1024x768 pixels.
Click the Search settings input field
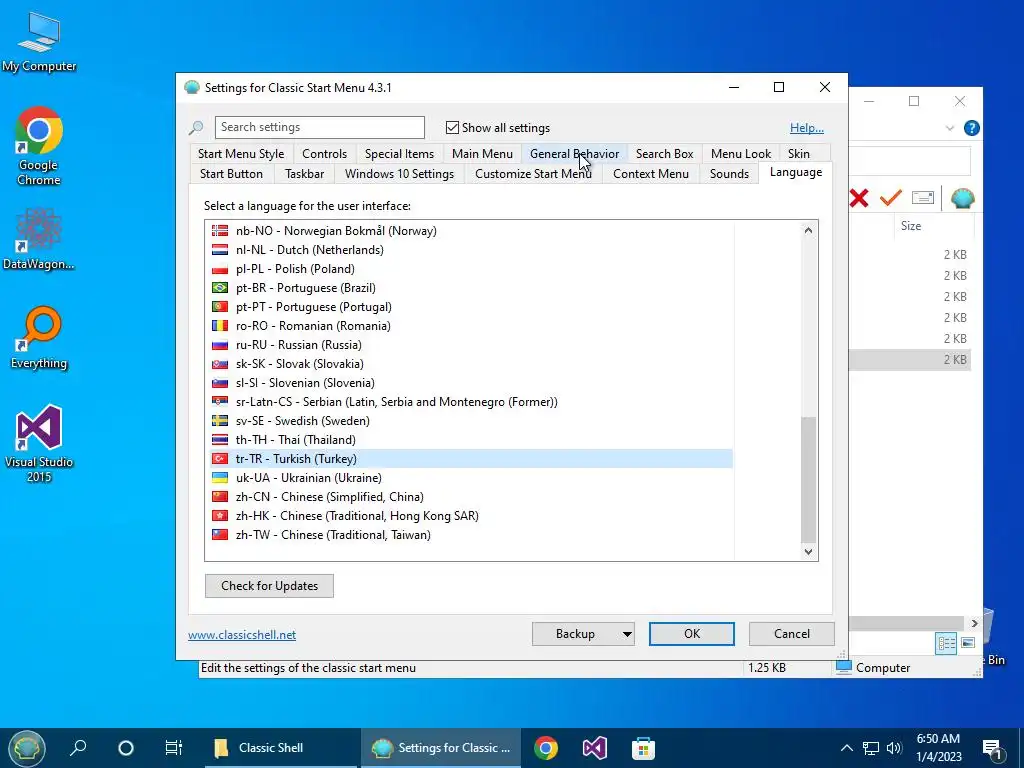point(319,127)
